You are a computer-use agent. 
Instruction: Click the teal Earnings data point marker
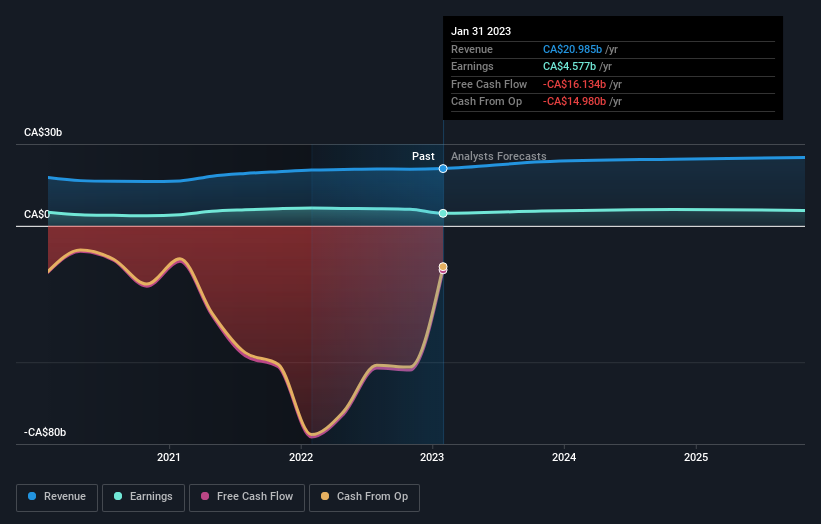click(x=443, y=213)
